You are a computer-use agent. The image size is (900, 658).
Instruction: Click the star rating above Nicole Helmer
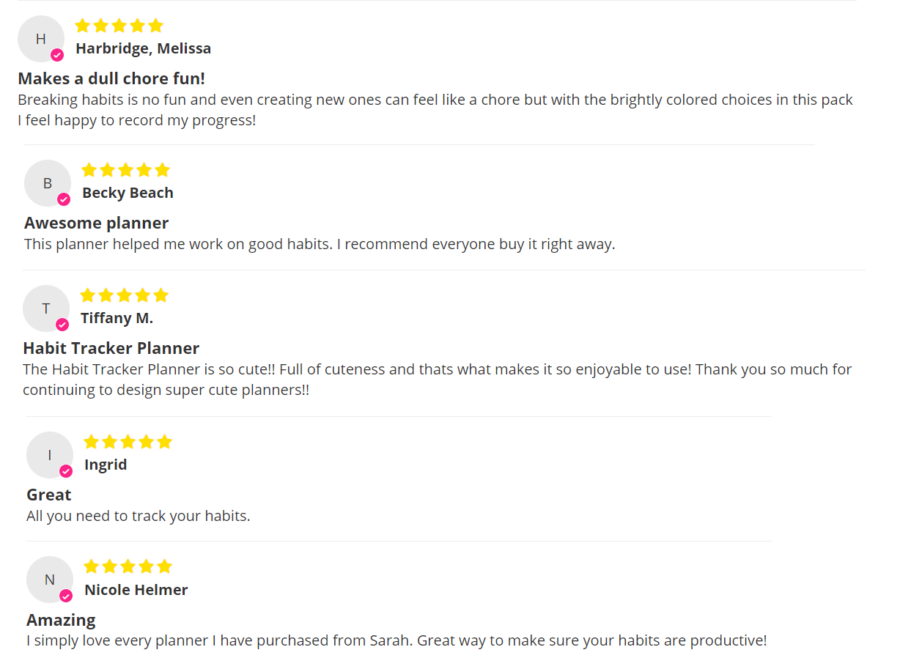tap(128, 567)
